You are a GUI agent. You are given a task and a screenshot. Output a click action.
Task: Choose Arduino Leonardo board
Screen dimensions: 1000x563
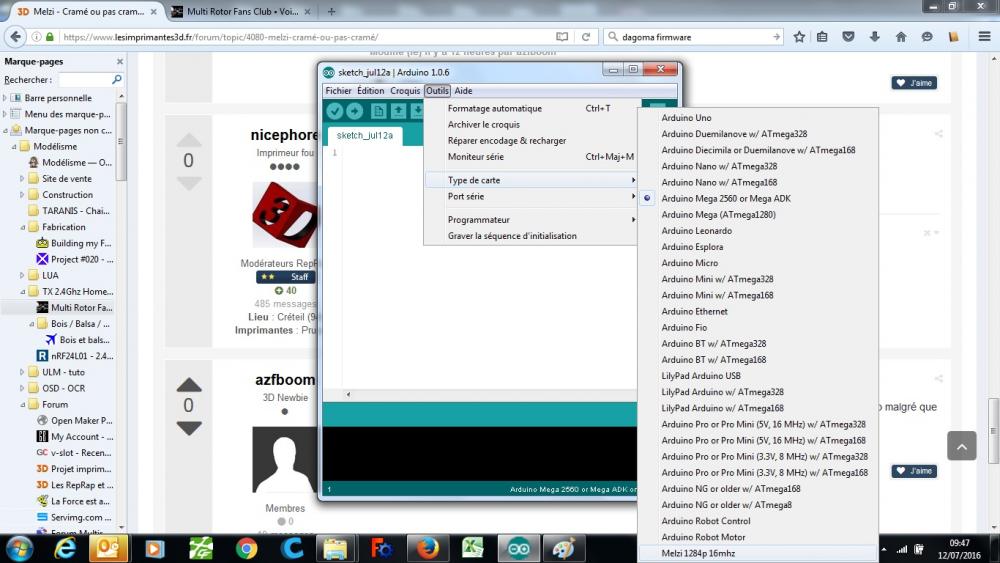click(696, 231)
